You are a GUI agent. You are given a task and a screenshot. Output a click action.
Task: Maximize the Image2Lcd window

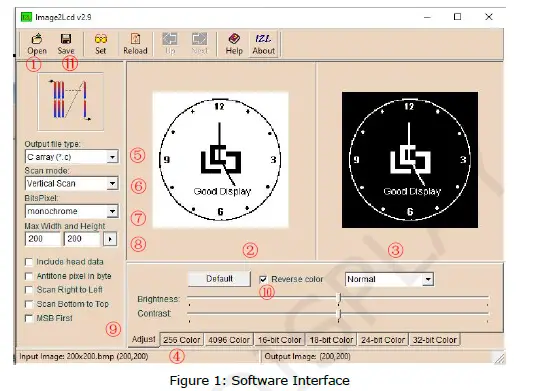[x=458, y=17]
